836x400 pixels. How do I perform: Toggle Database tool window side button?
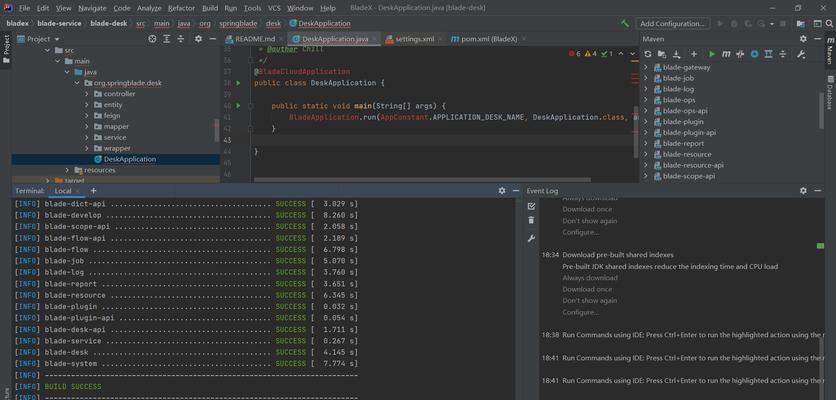click(x=830, y=92)
